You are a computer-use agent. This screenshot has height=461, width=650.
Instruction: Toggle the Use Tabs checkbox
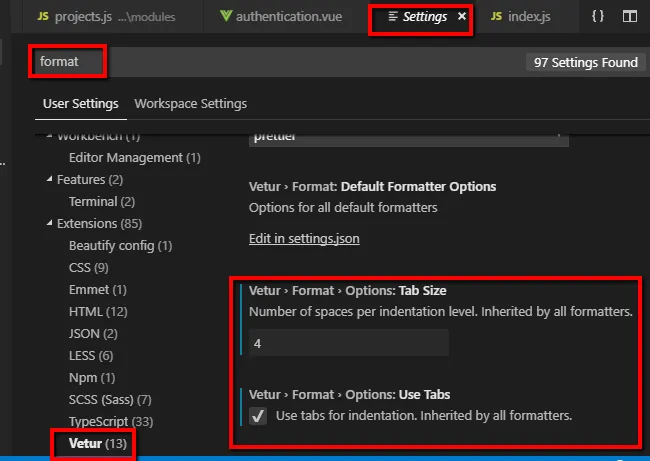(x=259, y=416)
